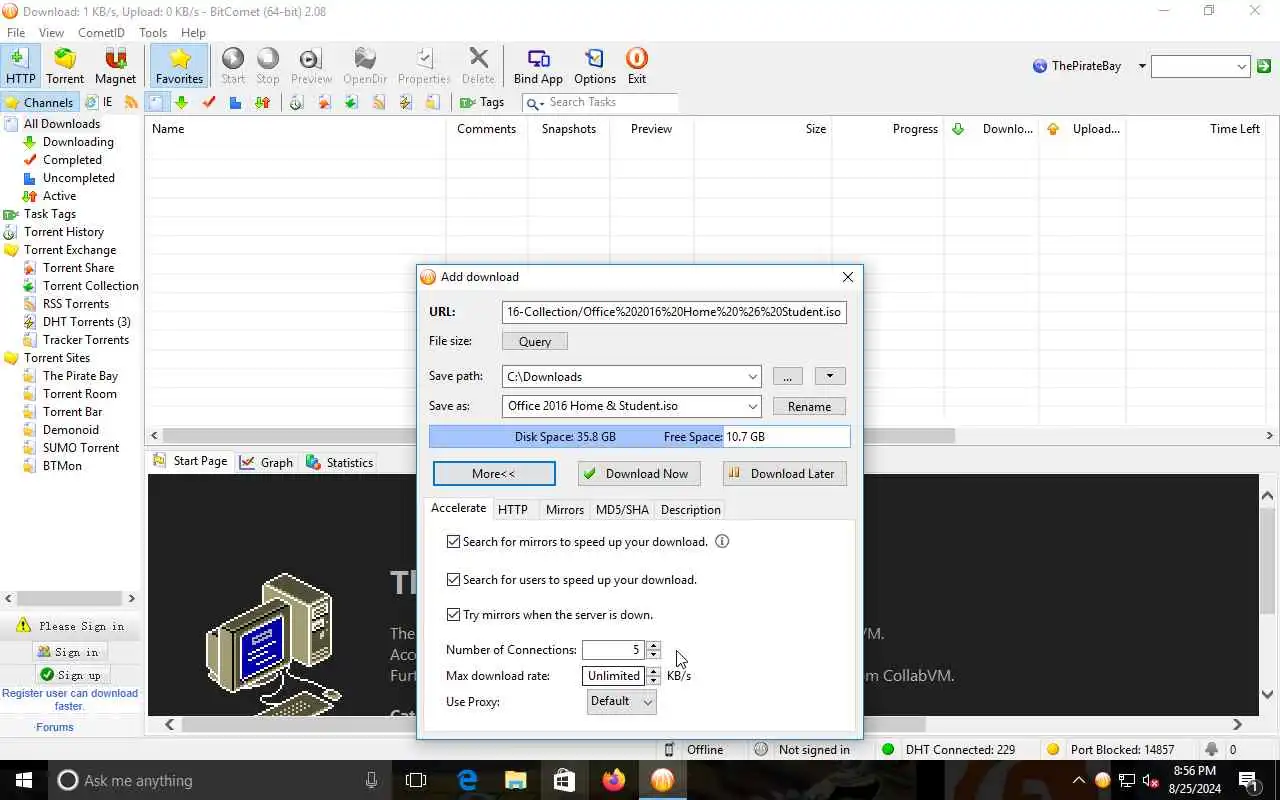
Task: Click the Torrent History clock icon
Action: [296, 102]
